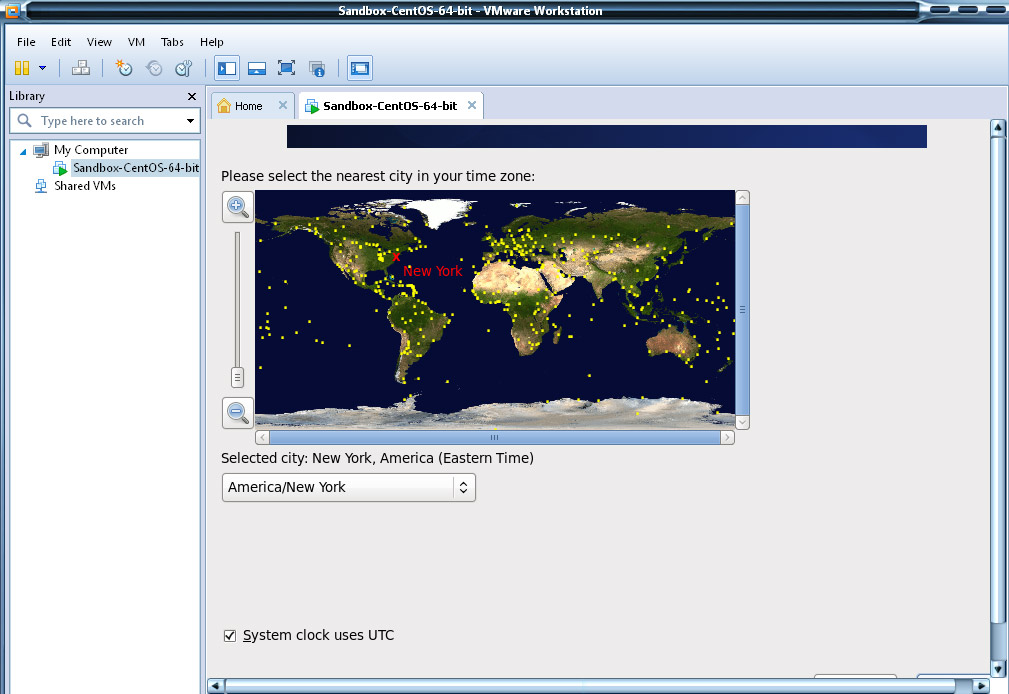Click the Shared VMs network icon
The width and height of the screenshot is (1009, 694).
[x=41, y=186]
